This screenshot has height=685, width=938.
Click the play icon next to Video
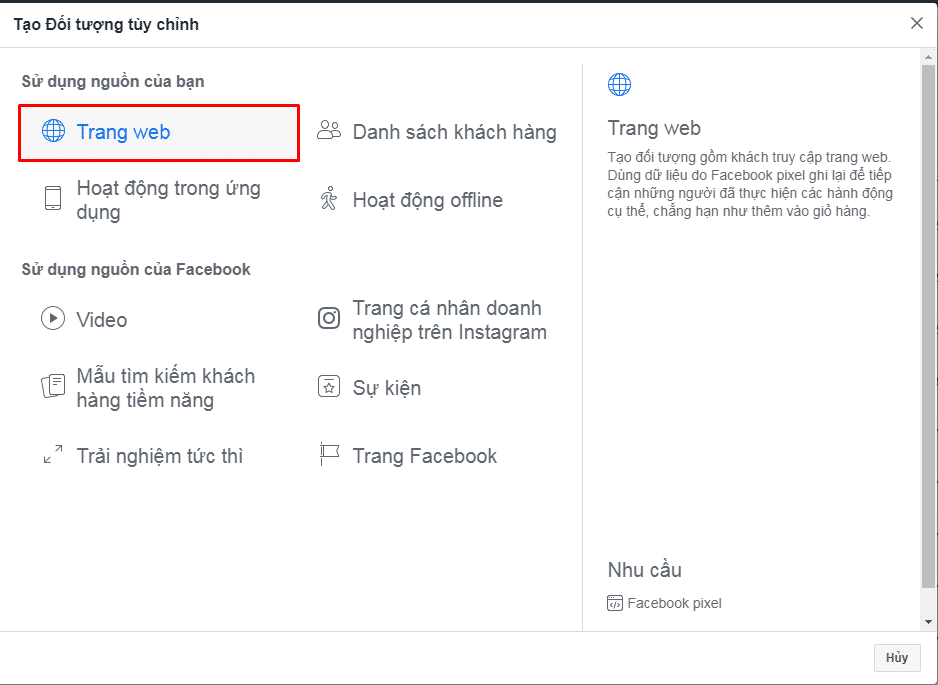(53, 318)
